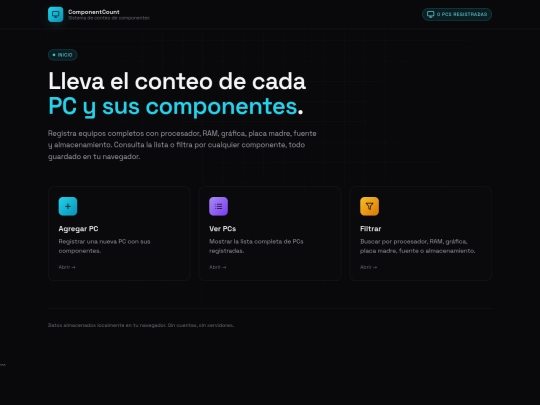
Task: Click Abrir link under Ver PCs
Action: click(x=218, y=267)
